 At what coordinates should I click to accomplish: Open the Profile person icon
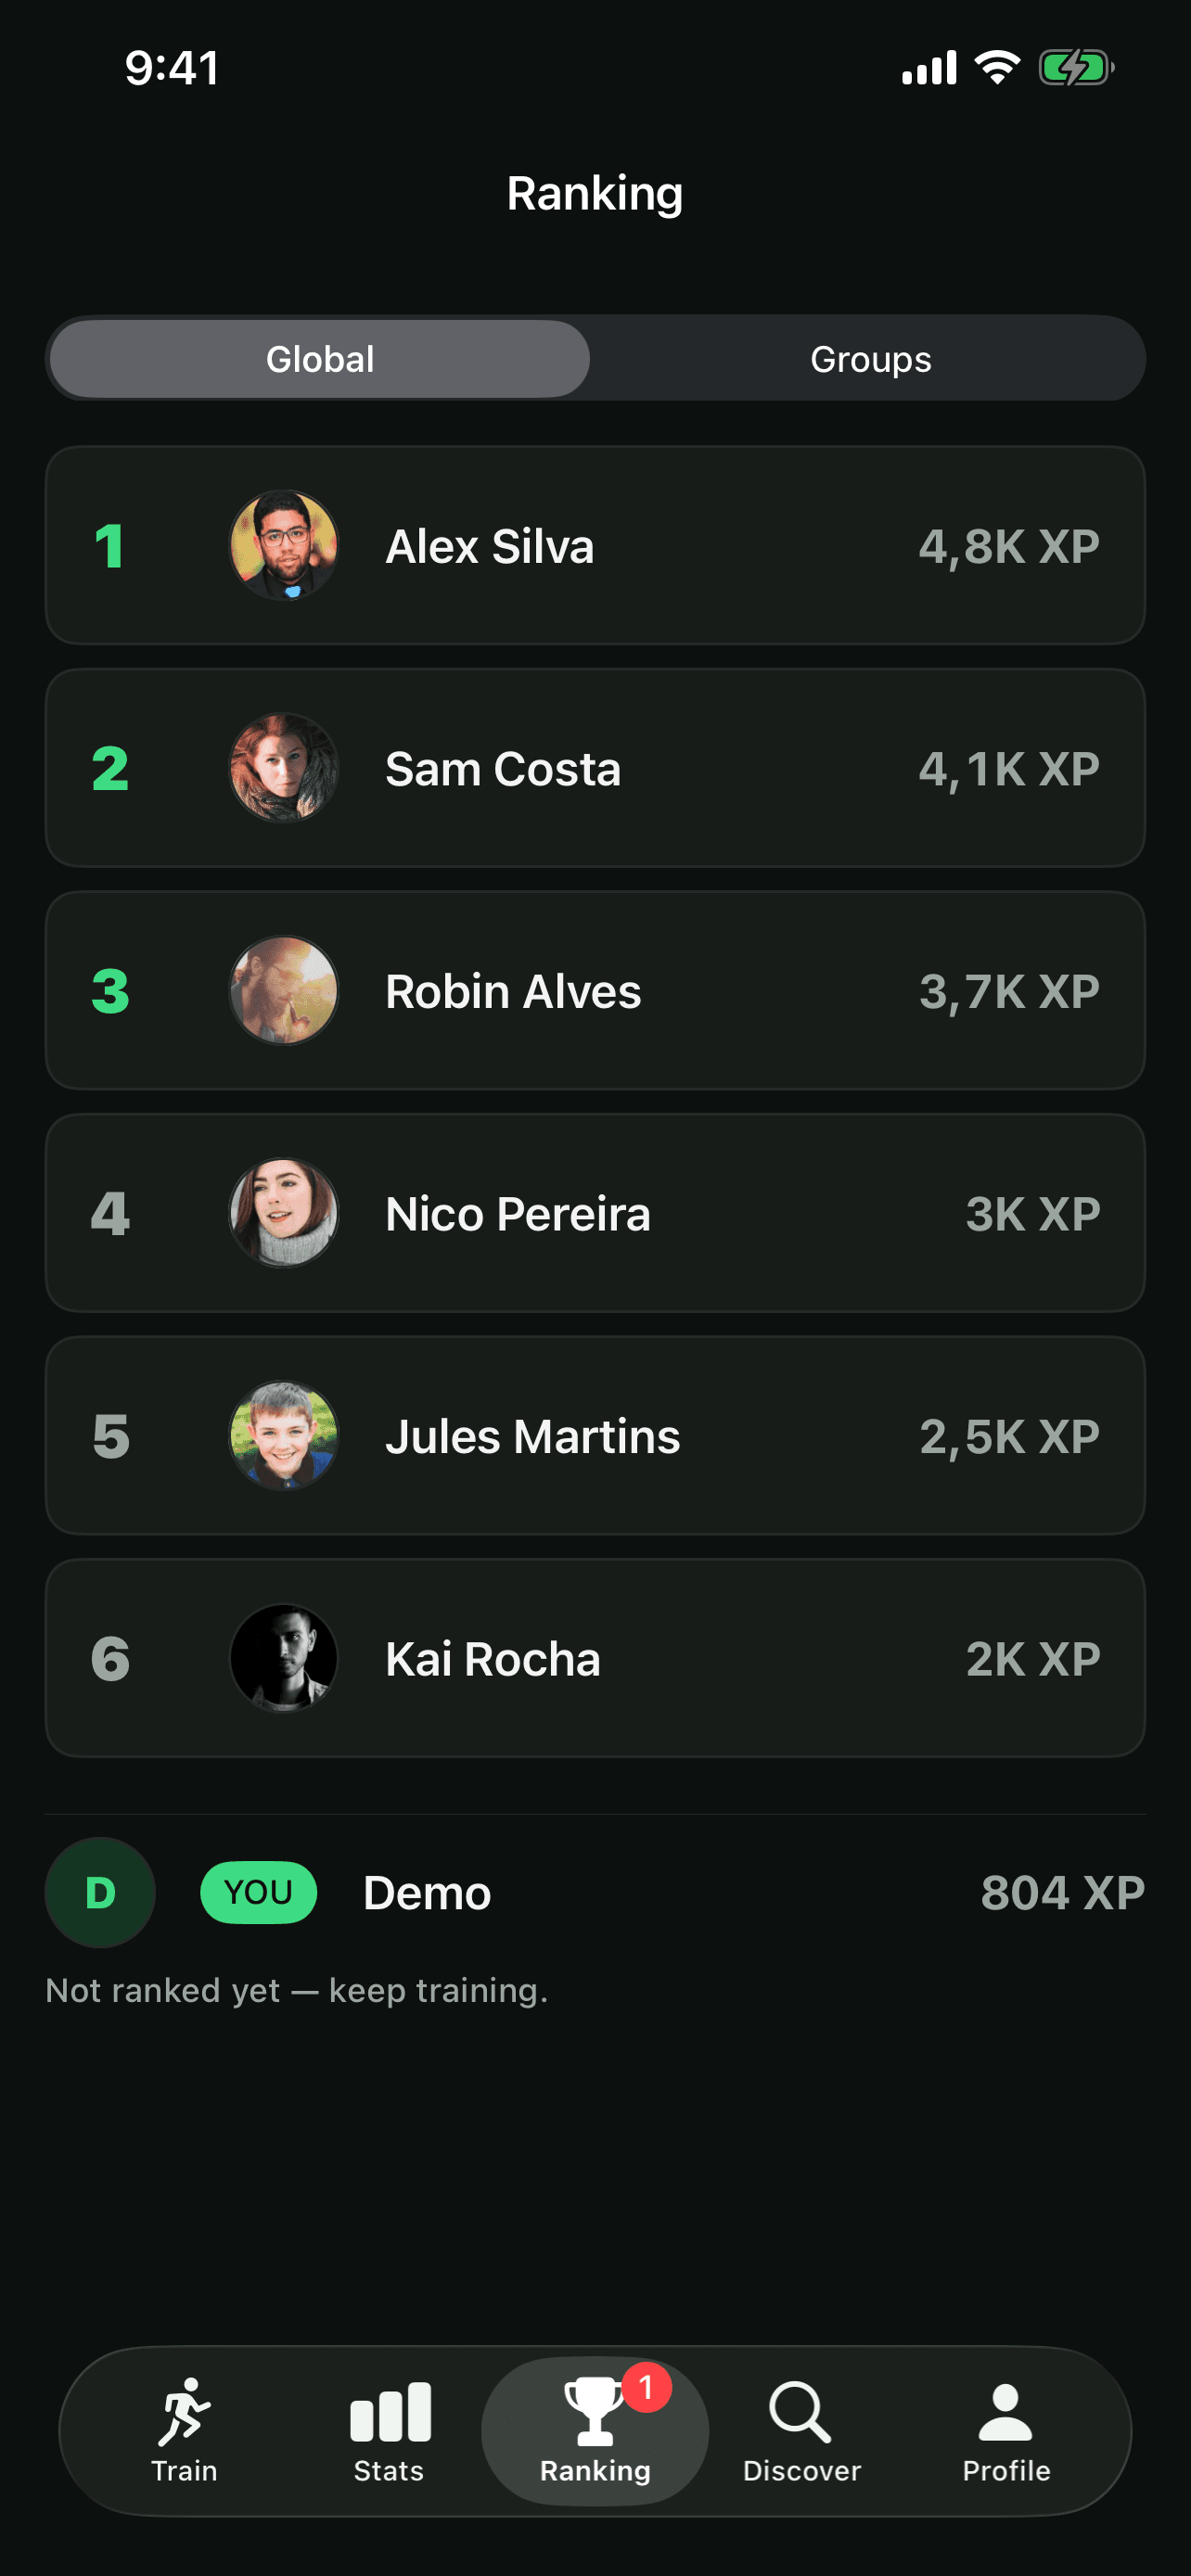[x=1005, y=2411]
